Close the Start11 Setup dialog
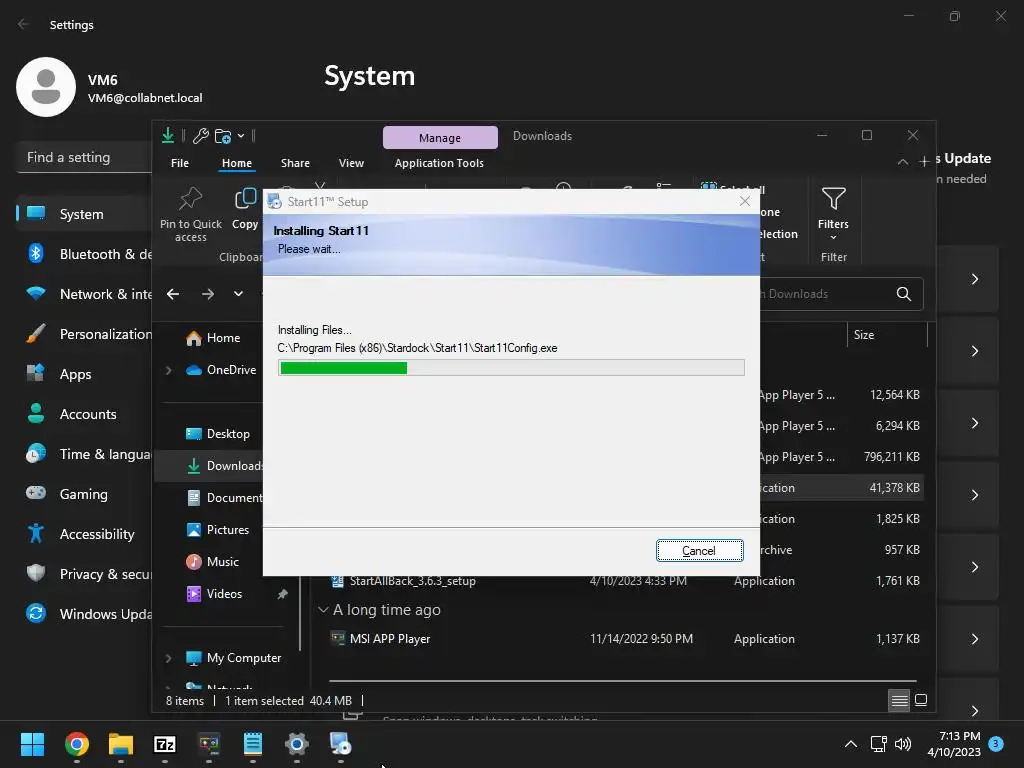 744,201
